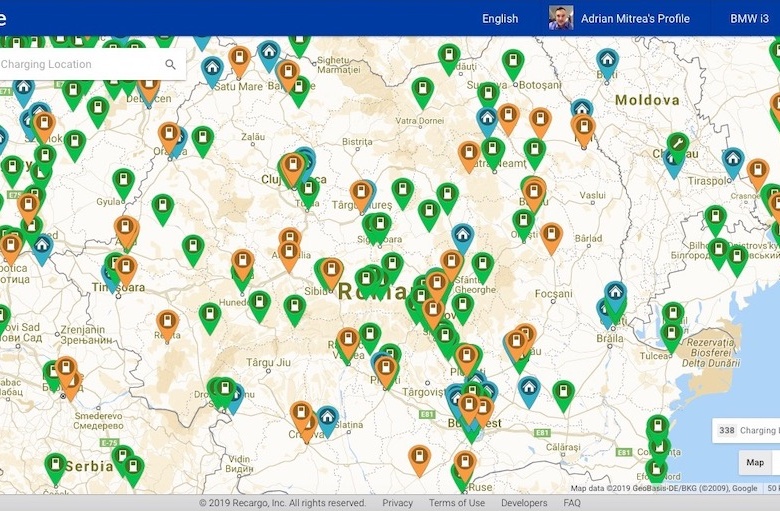Open the BMW i3 vehicle selector
780x511 pixels.
pos(750,18)
